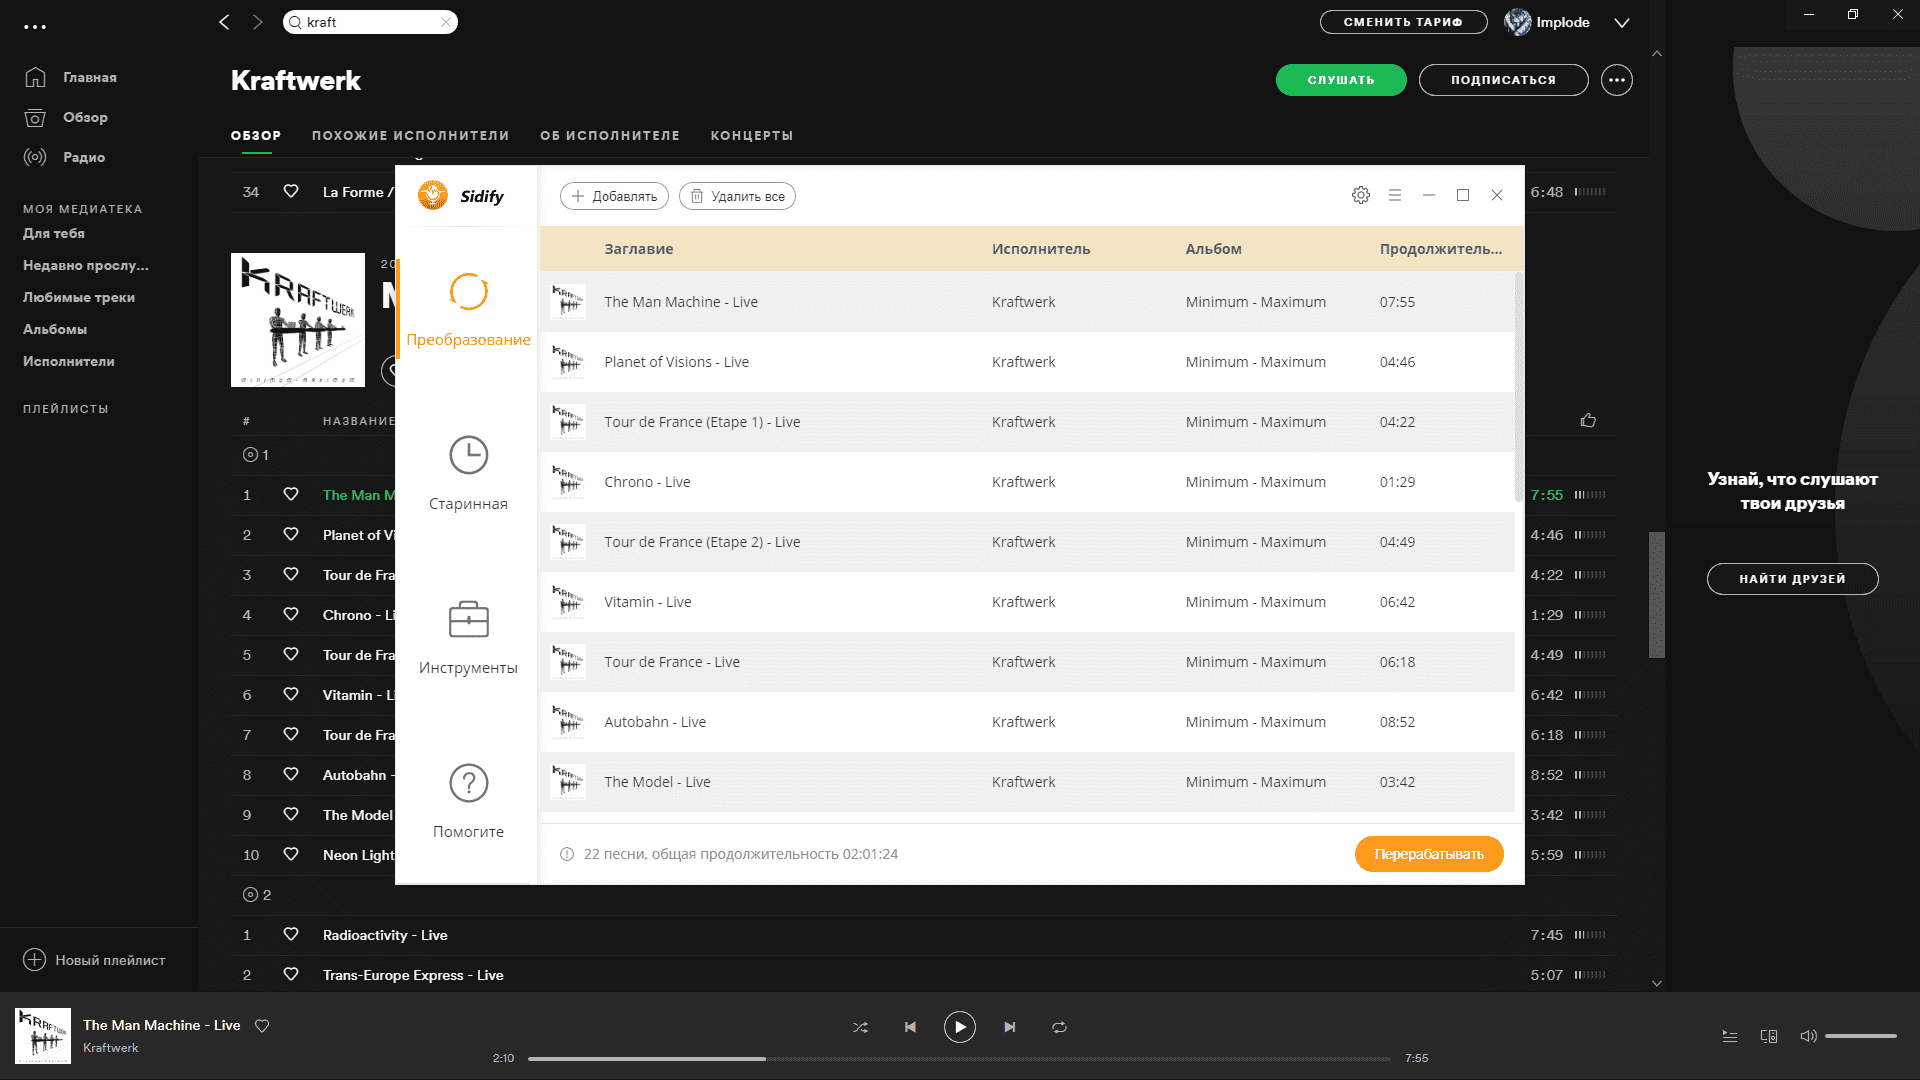Click ПОДПИСАТЬСЯ to follow Kraftwerk
Screen dimensions: 1920x1080
(1503, 80)
